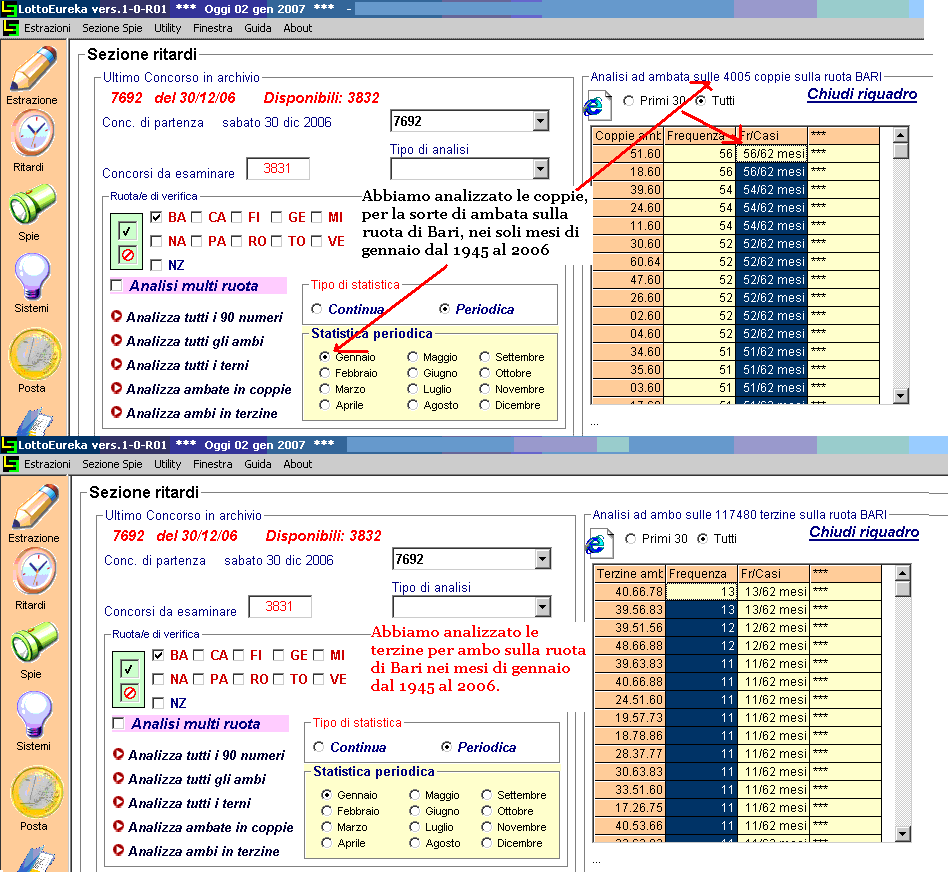Open Estrazione pencil icon in upper window
949x872 pixels.
tap(33, 68)
